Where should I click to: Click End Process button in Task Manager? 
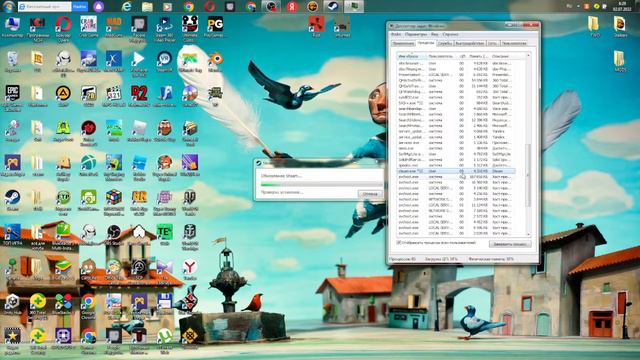[510, 244]
